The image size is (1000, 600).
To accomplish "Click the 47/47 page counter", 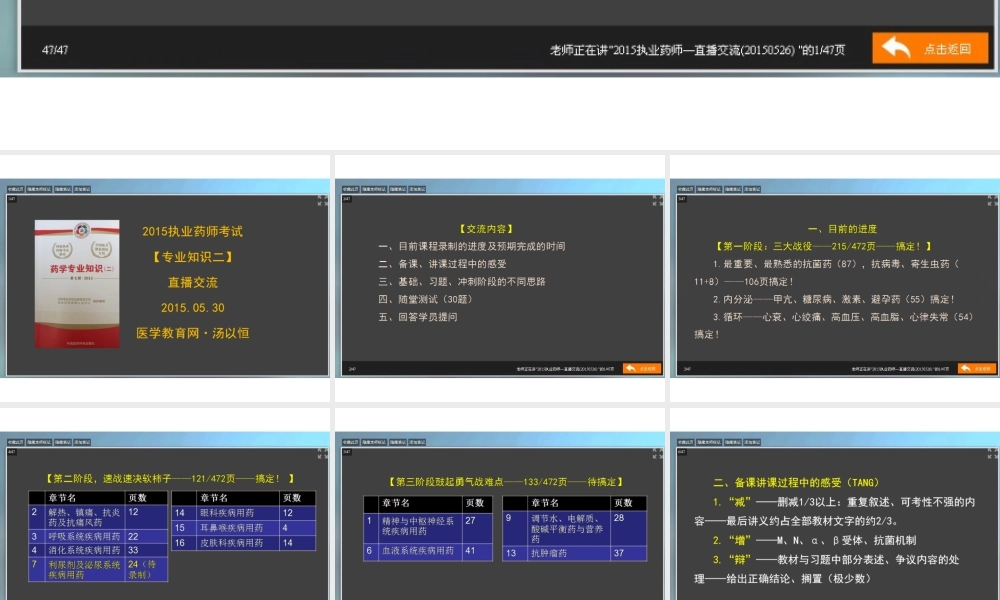I will pos(55,50).
